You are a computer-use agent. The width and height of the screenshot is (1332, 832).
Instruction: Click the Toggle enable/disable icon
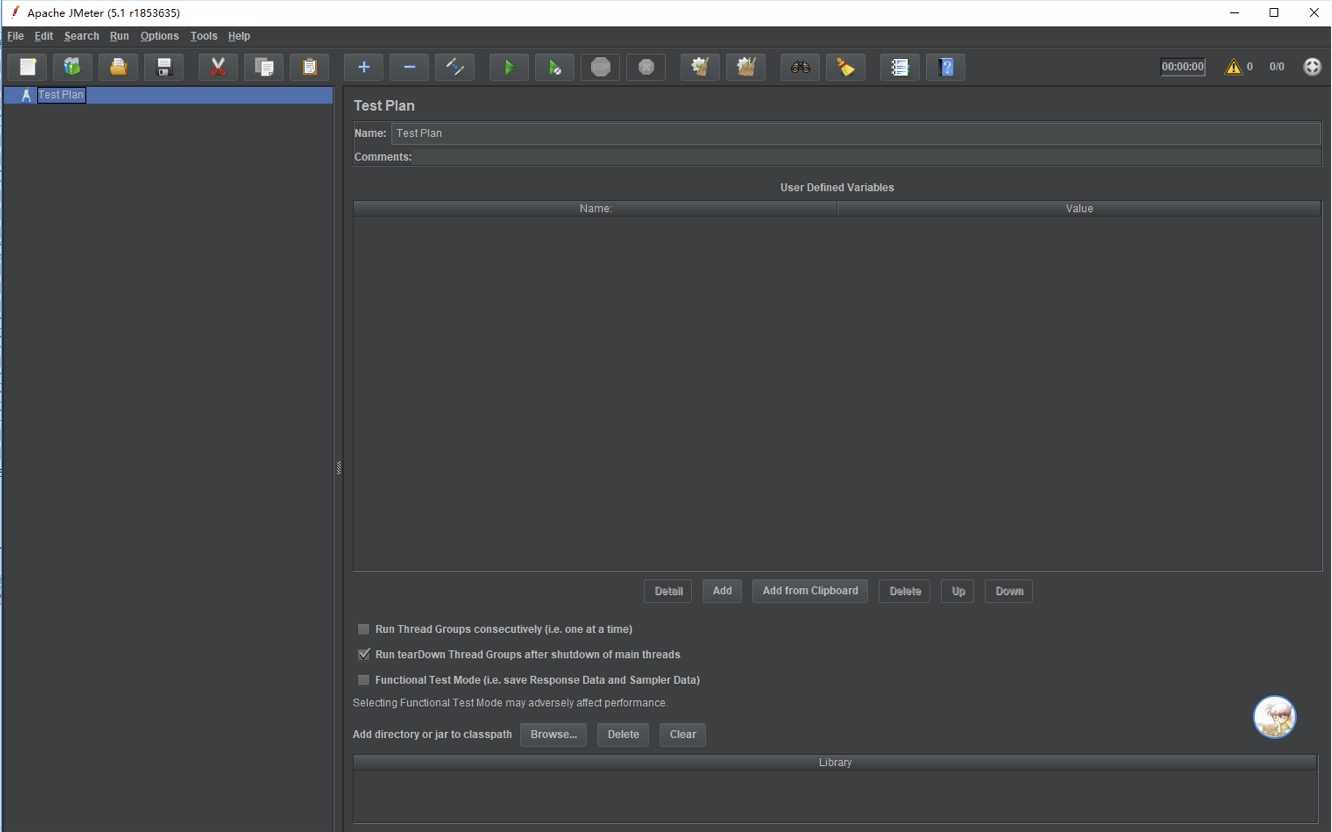455,67
